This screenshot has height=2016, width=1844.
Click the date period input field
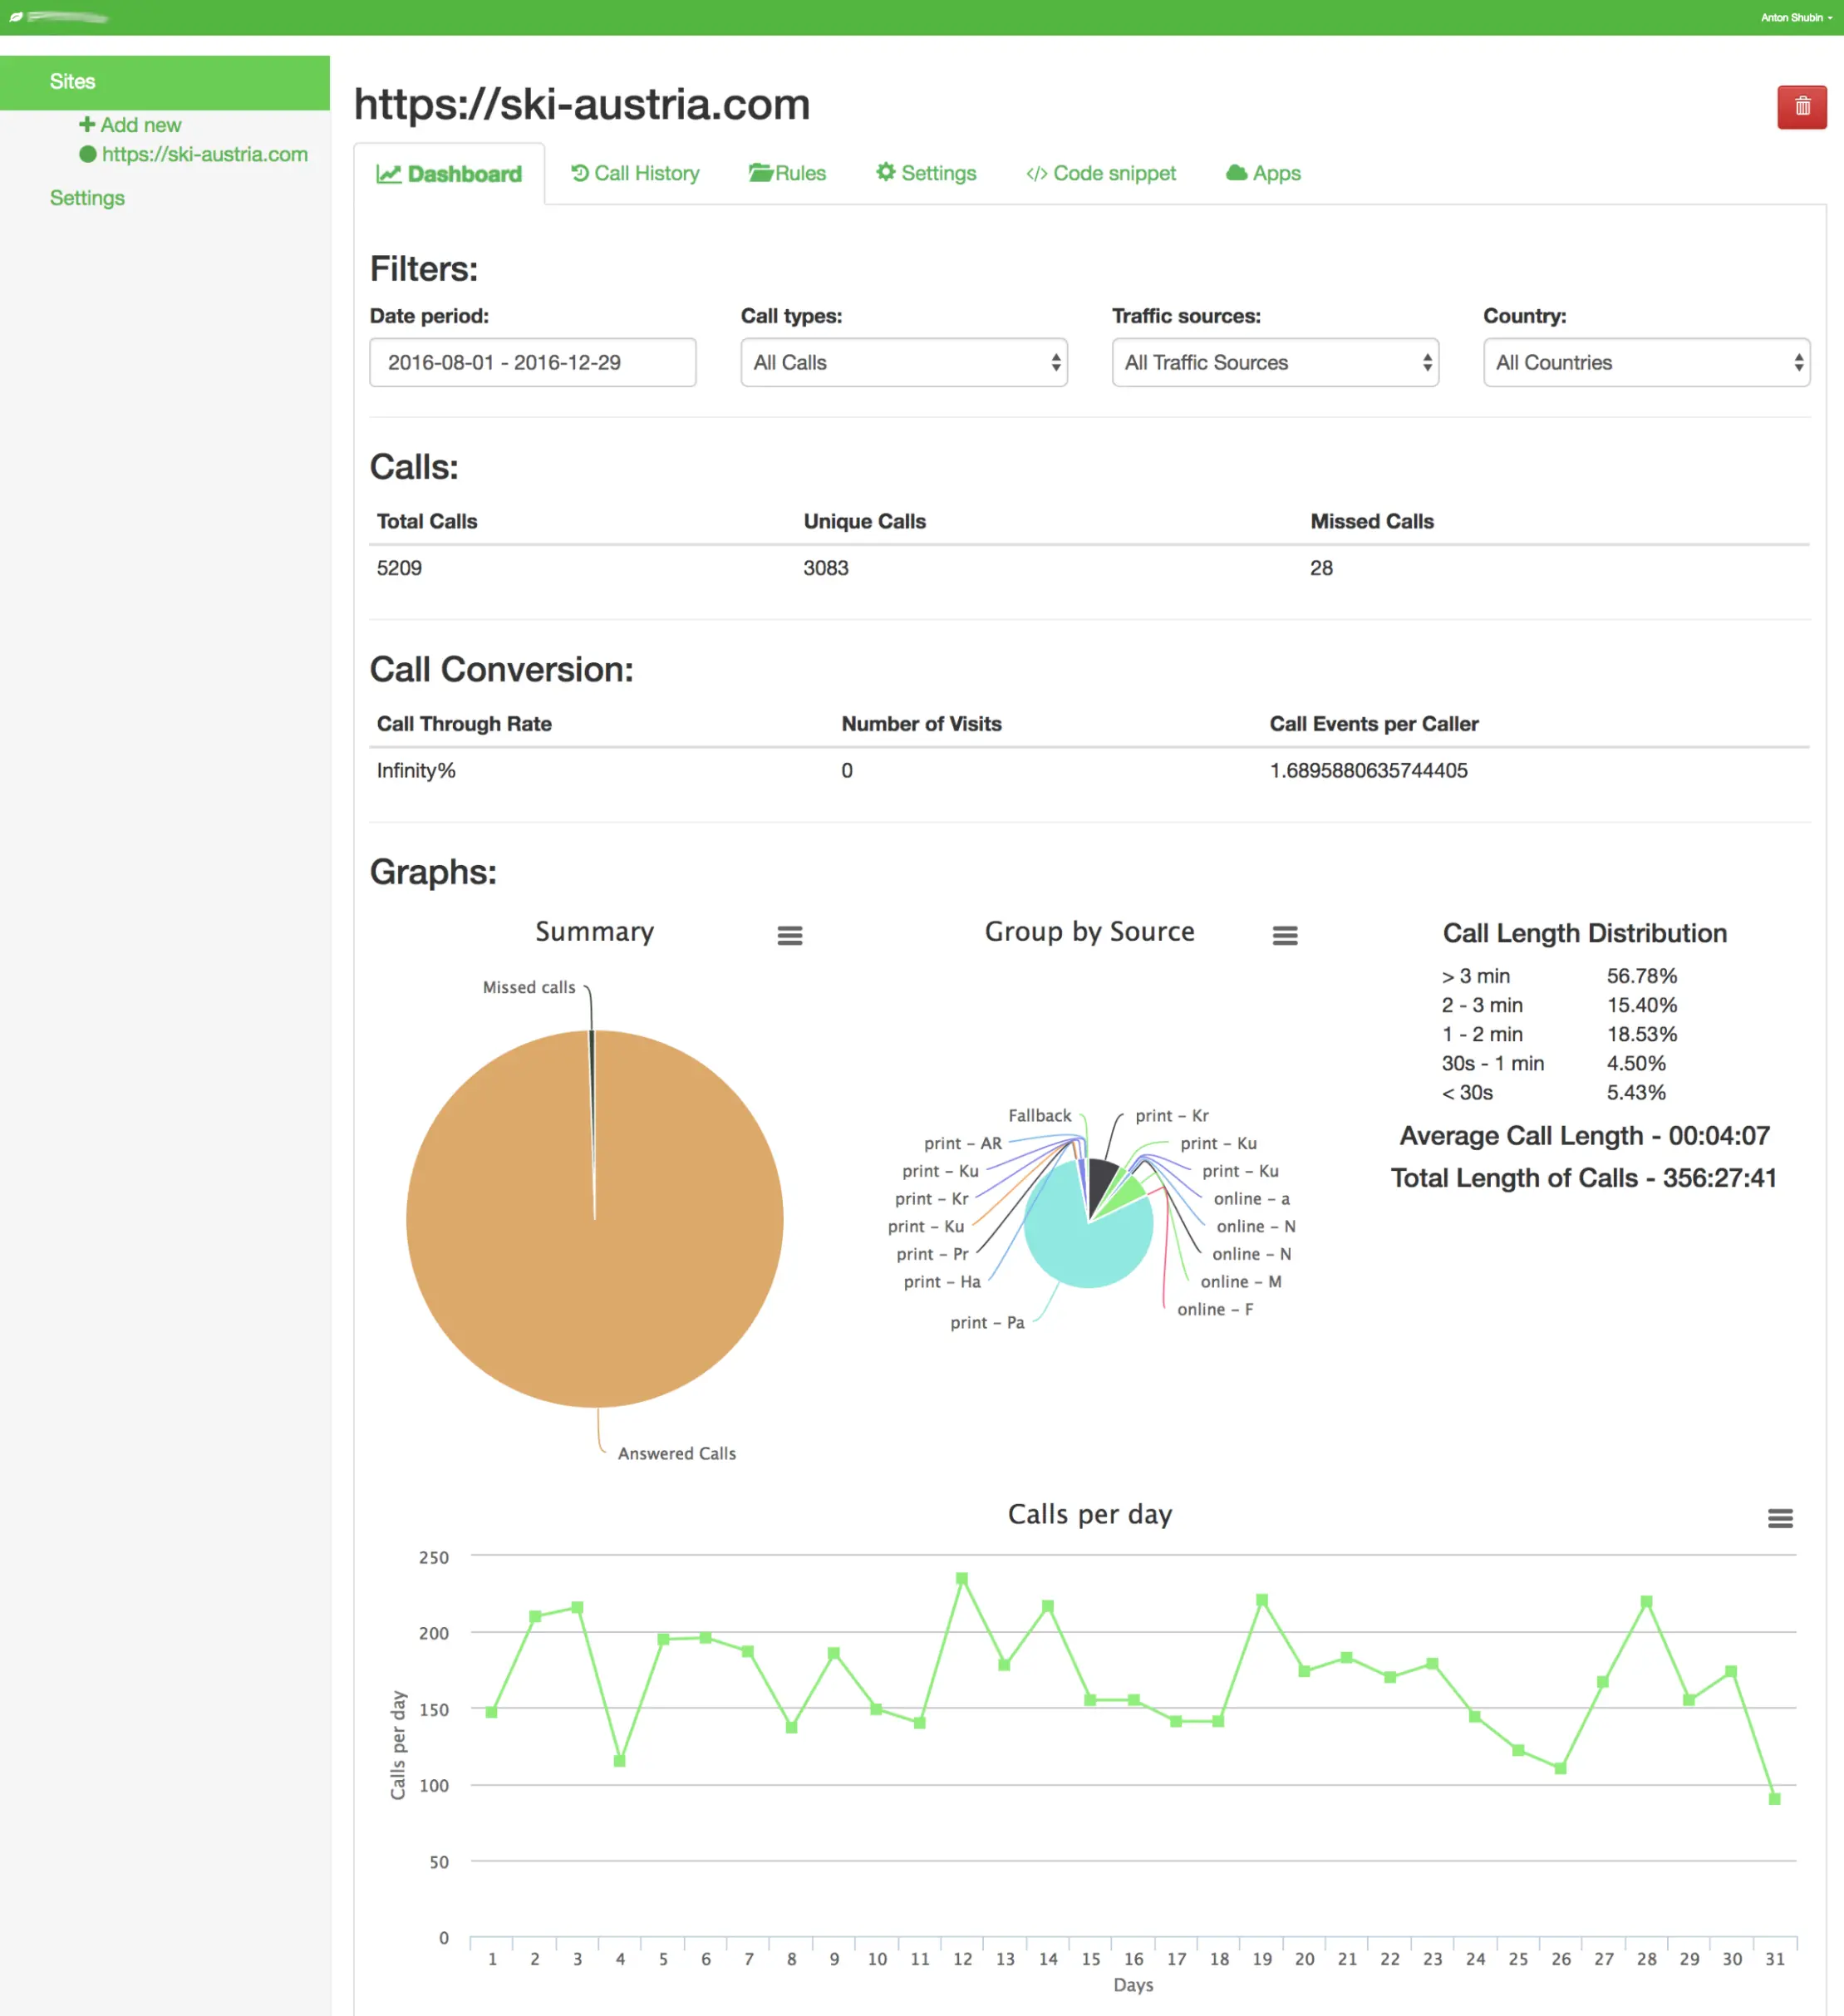[532, 362]
